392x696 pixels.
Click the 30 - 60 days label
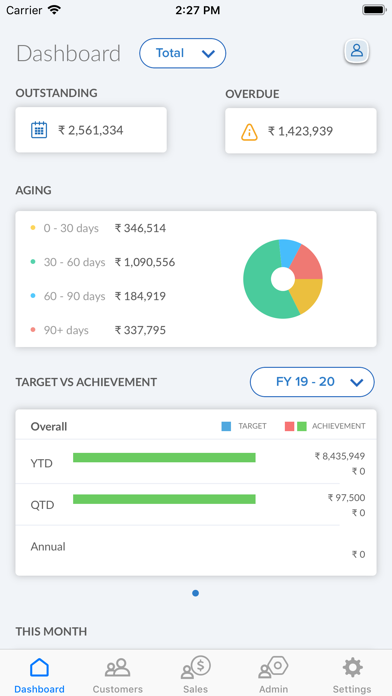click(74, 262)
